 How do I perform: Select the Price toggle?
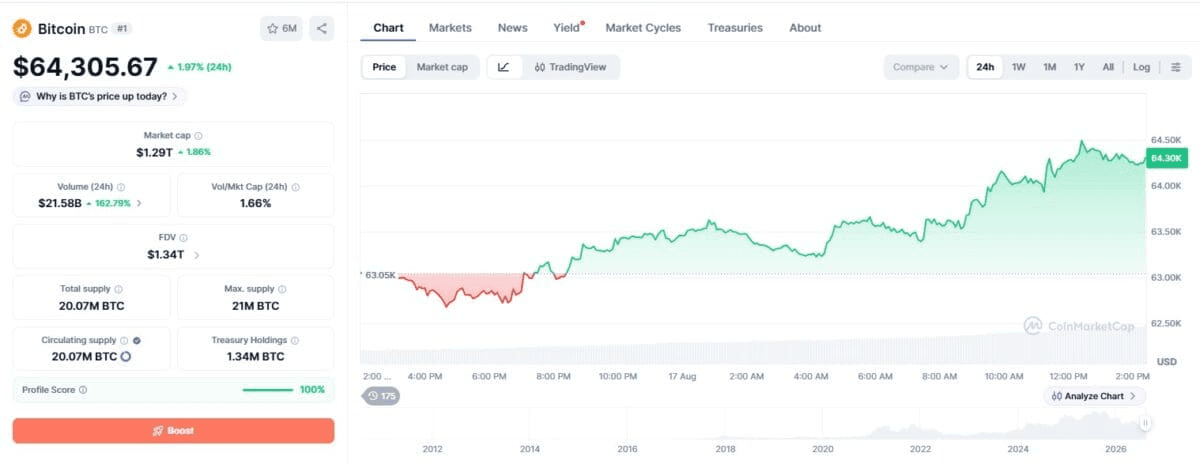point(384,67)
